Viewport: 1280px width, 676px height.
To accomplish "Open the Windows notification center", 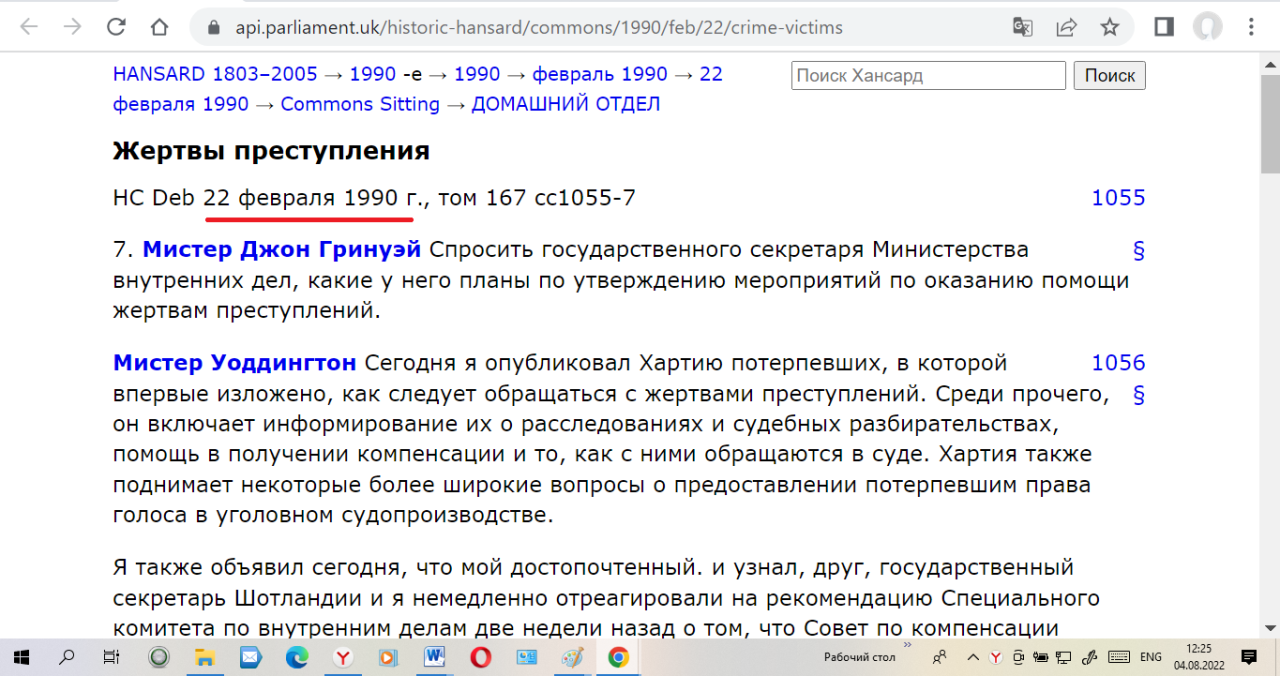I will point(1249,657).
